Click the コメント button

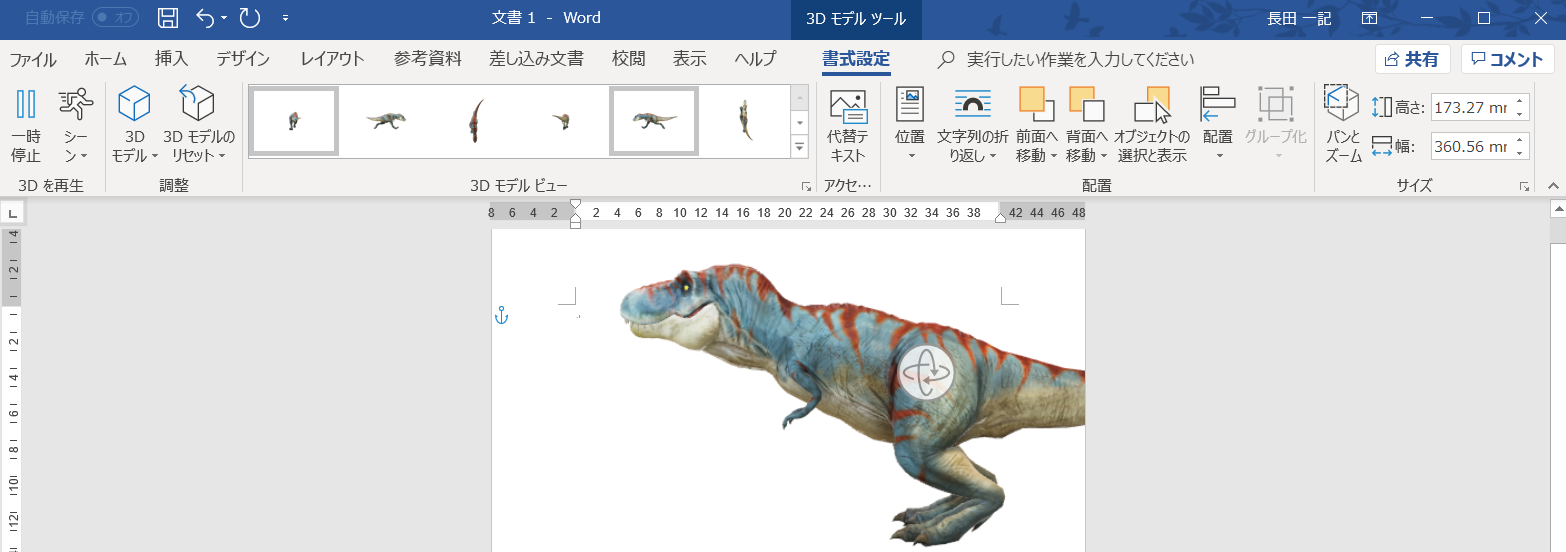[1507, 59]
